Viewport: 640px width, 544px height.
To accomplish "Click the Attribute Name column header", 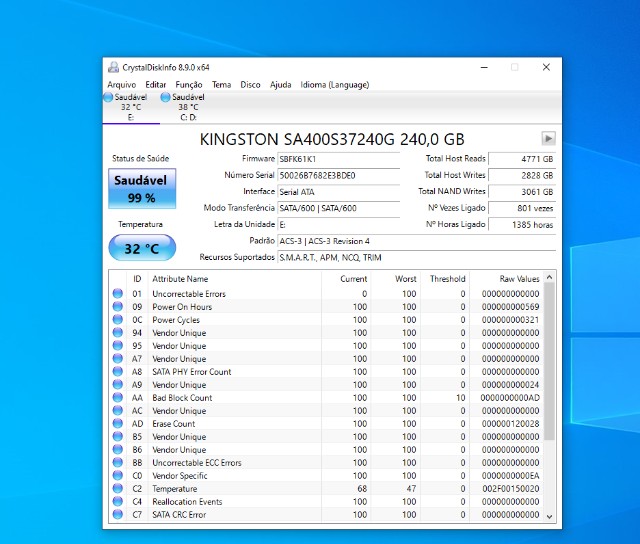I will pos(235,279).
